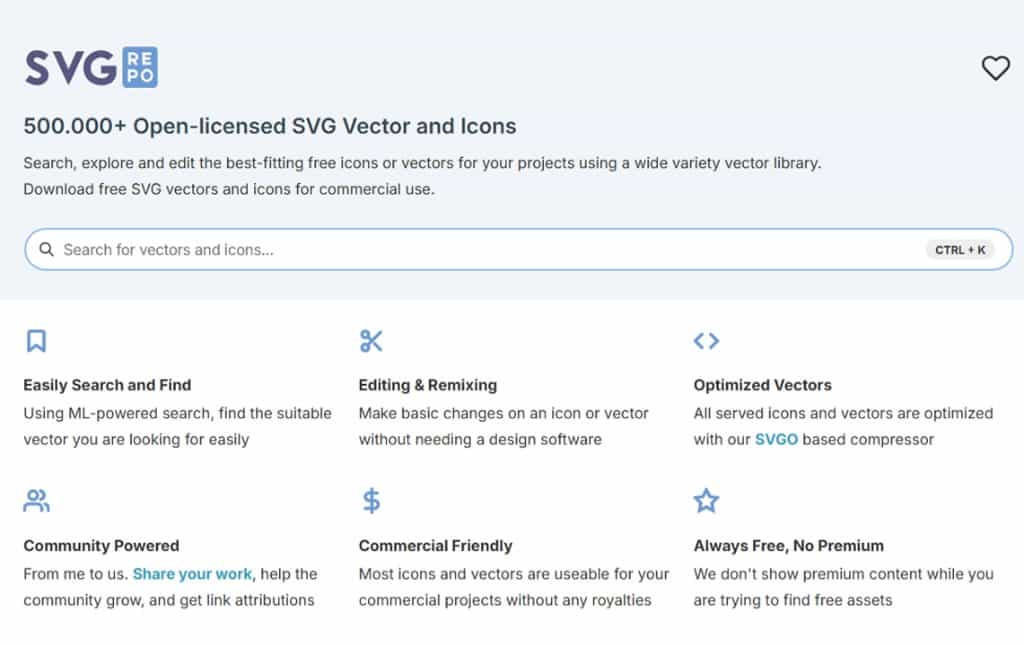1024x645 pixels.
Task: Click the 500.000+ Open-licensed SVG Vector and Icons heading
Action: point(270,126)
